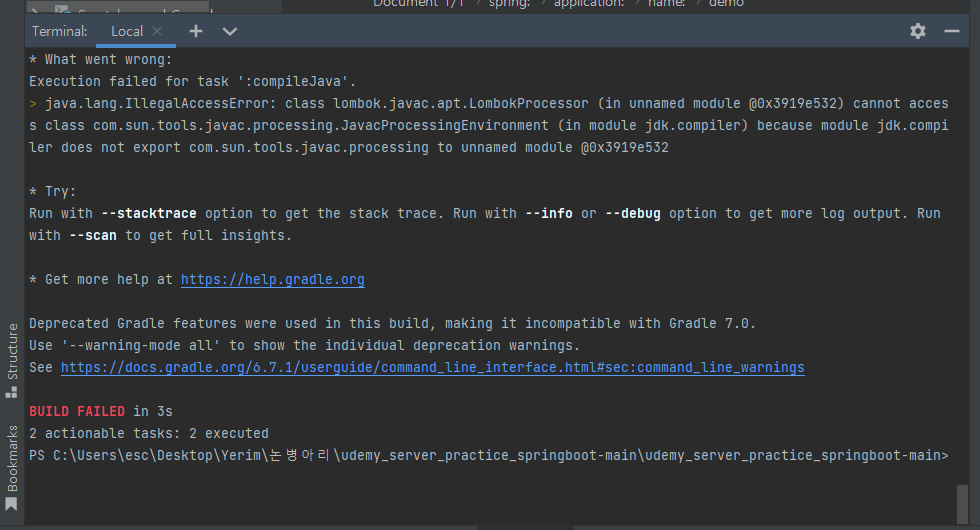Image resolution: width=980 pixels, height=530 pixels.
Task: Select the Local terminal tab
Action: (127, 31)
